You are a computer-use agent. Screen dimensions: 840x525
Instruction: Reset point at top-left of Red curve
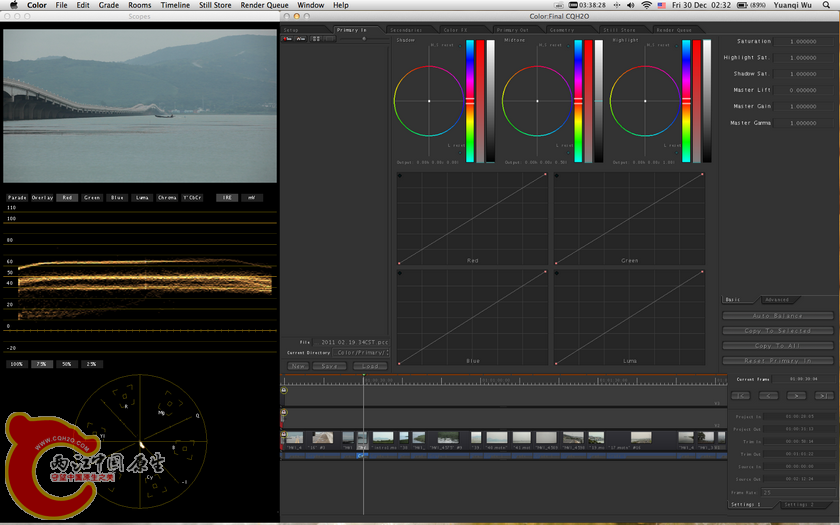(x=400, y=176)
